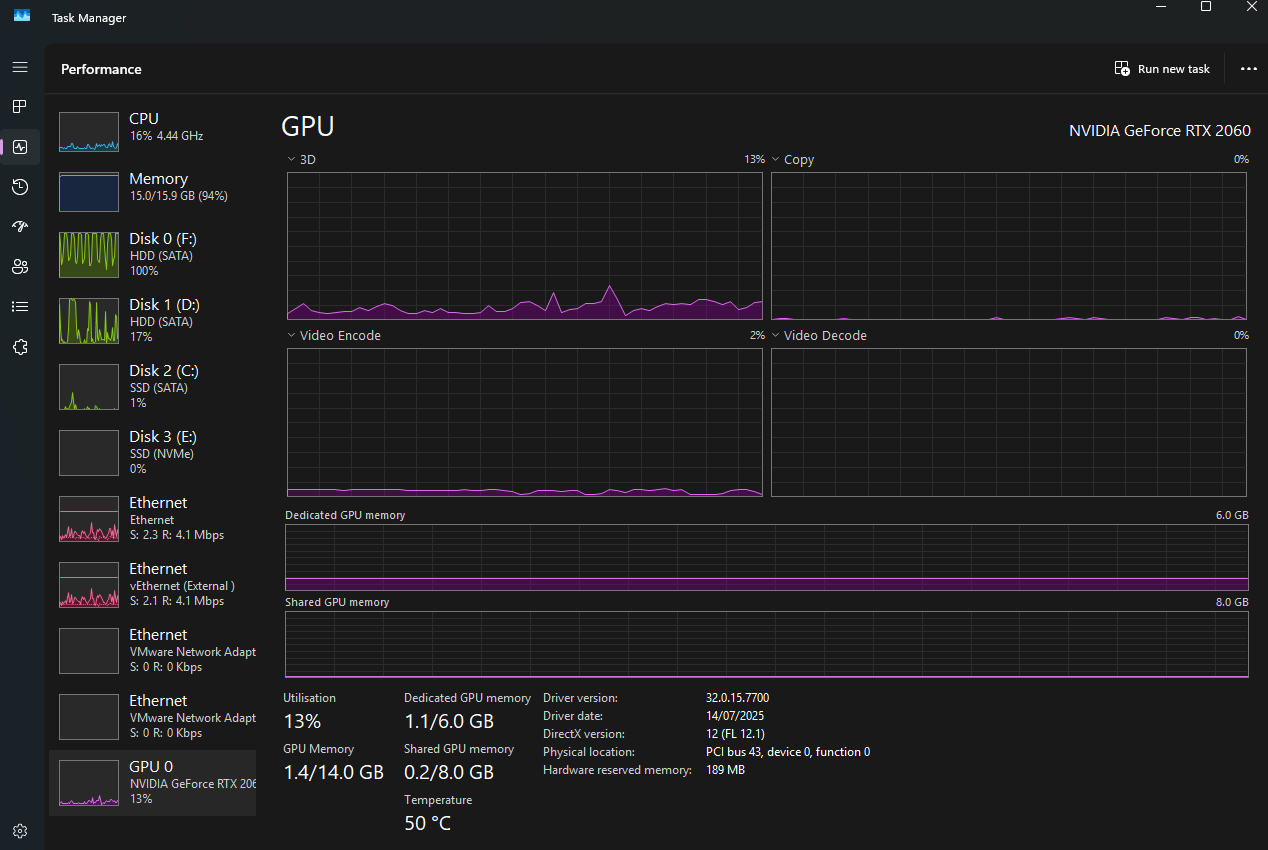Image resolution: width=1268 pixels, height=850 pixels.
Task: Click the Disk 0 activity thumbnail graph
Action: 88,255
